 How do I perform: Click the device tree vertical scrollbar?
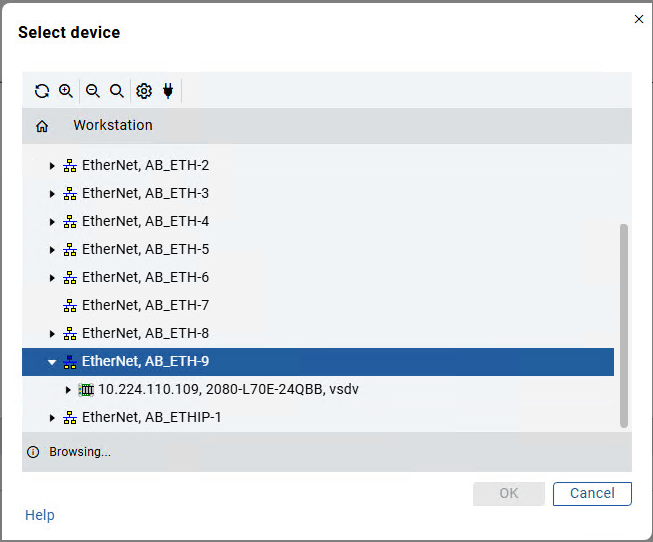(624, 325)
